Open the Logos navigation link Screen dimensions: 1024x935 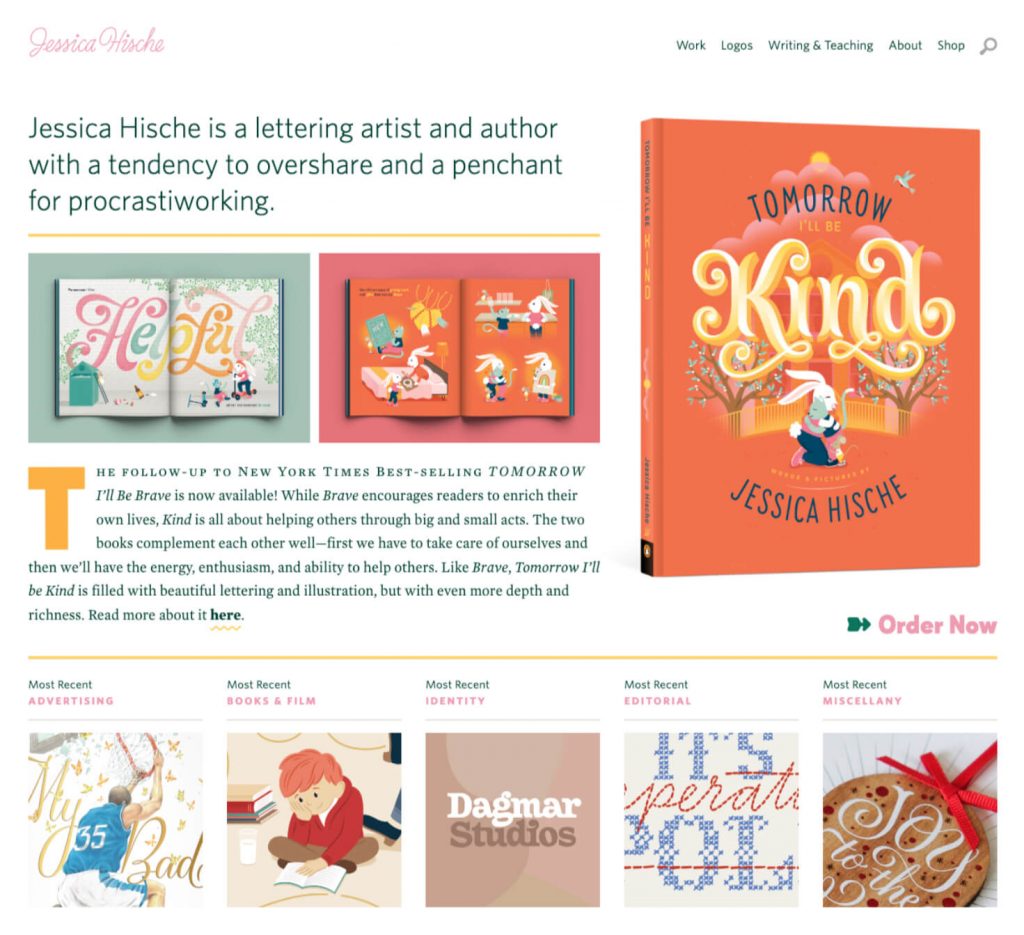click(737, 46)
